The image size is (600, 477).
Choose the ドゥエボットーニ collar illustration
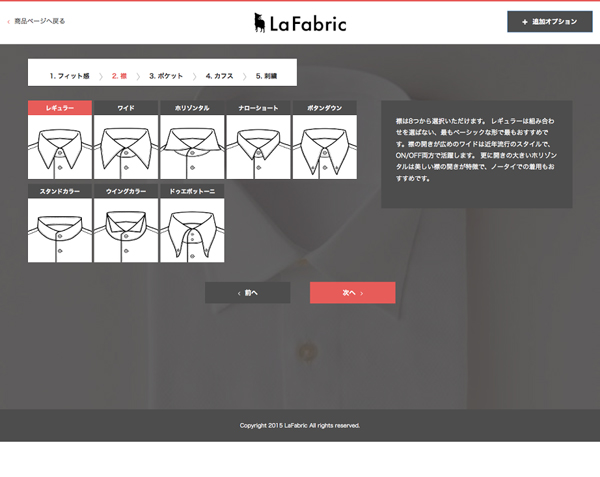tap(192, 230)
